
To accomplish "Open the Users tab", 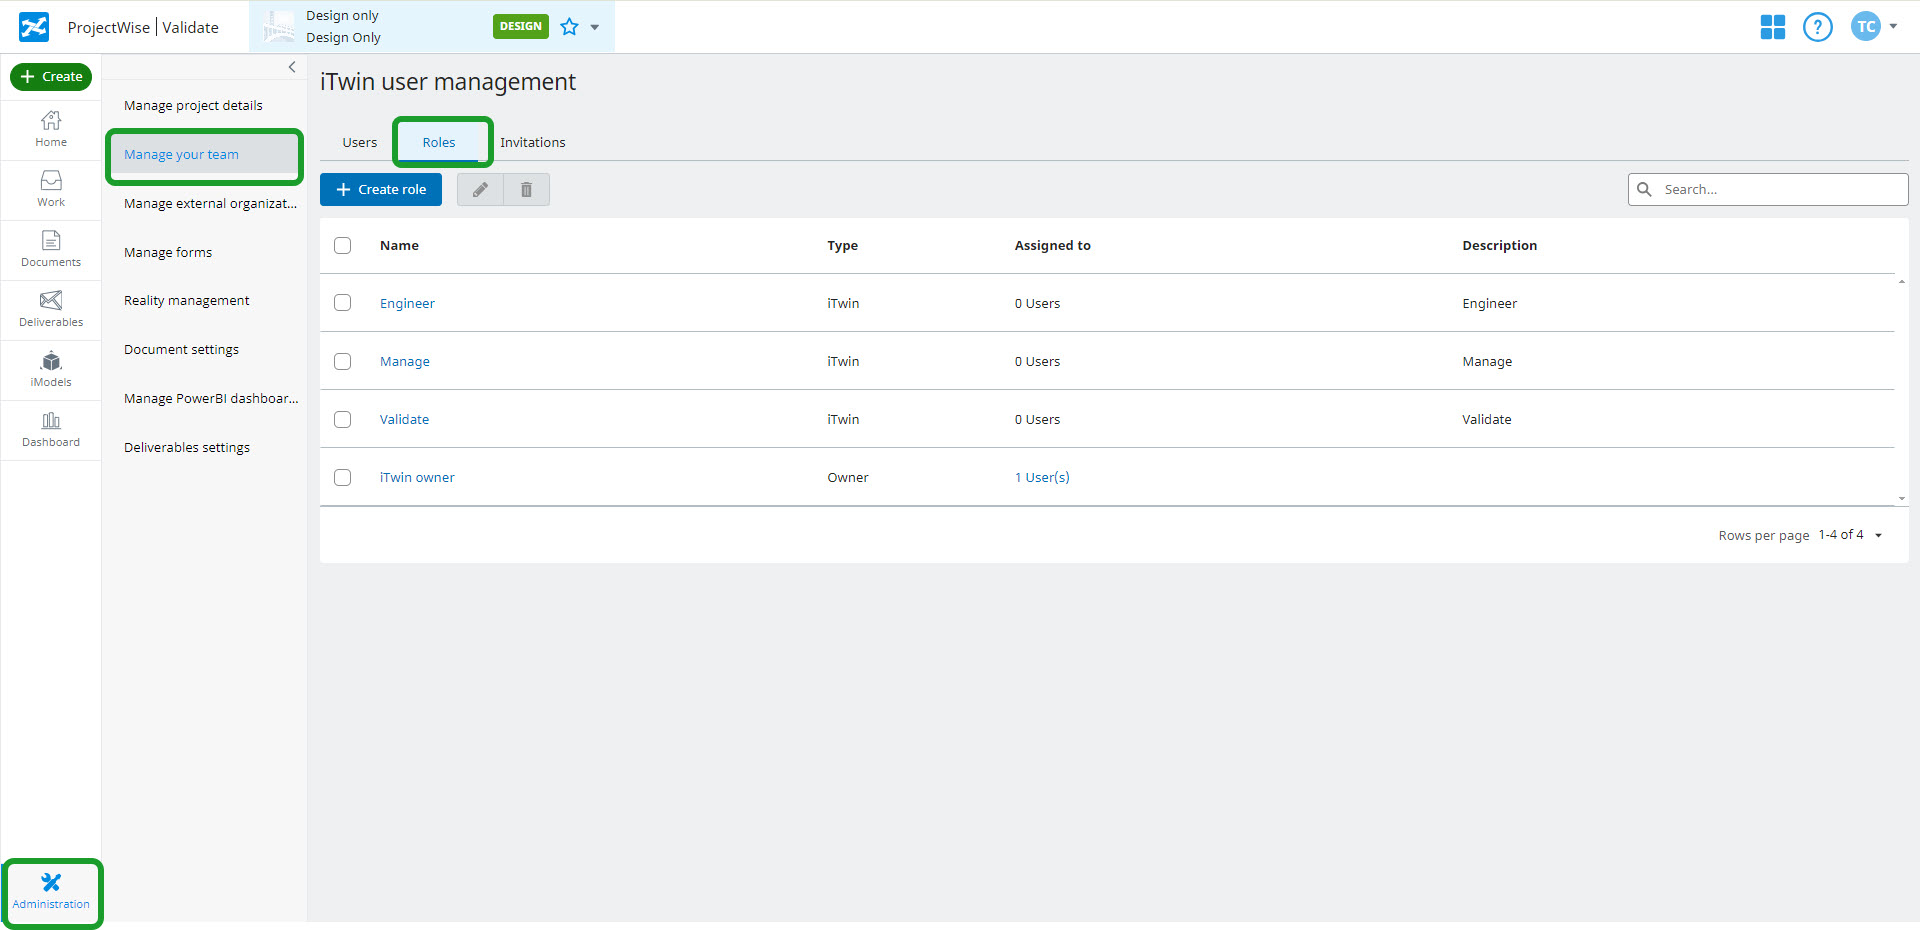I will pos(358,142).
